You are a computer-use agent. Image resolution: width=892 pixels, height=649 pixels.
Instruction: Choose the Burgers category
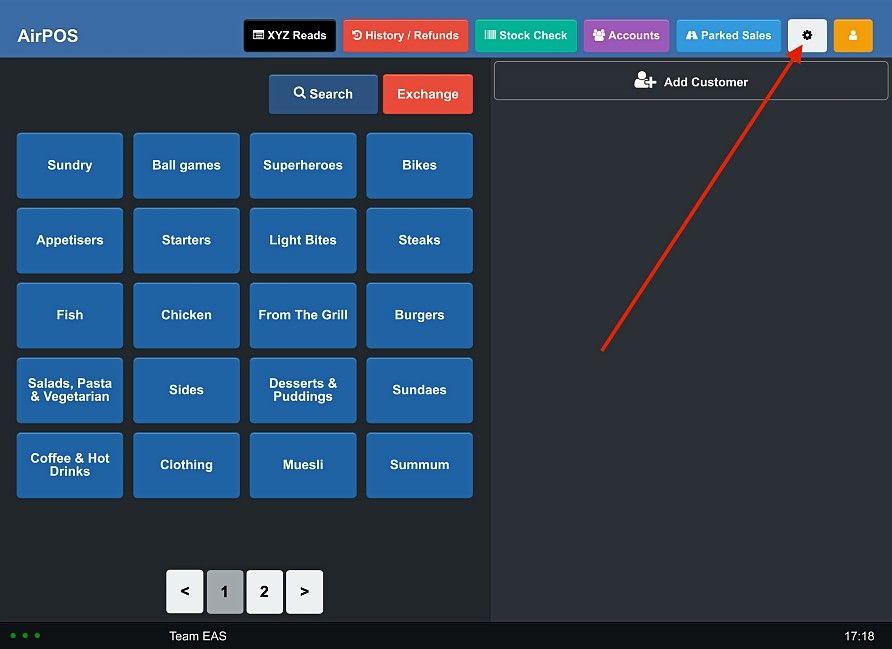pos(419,315)
